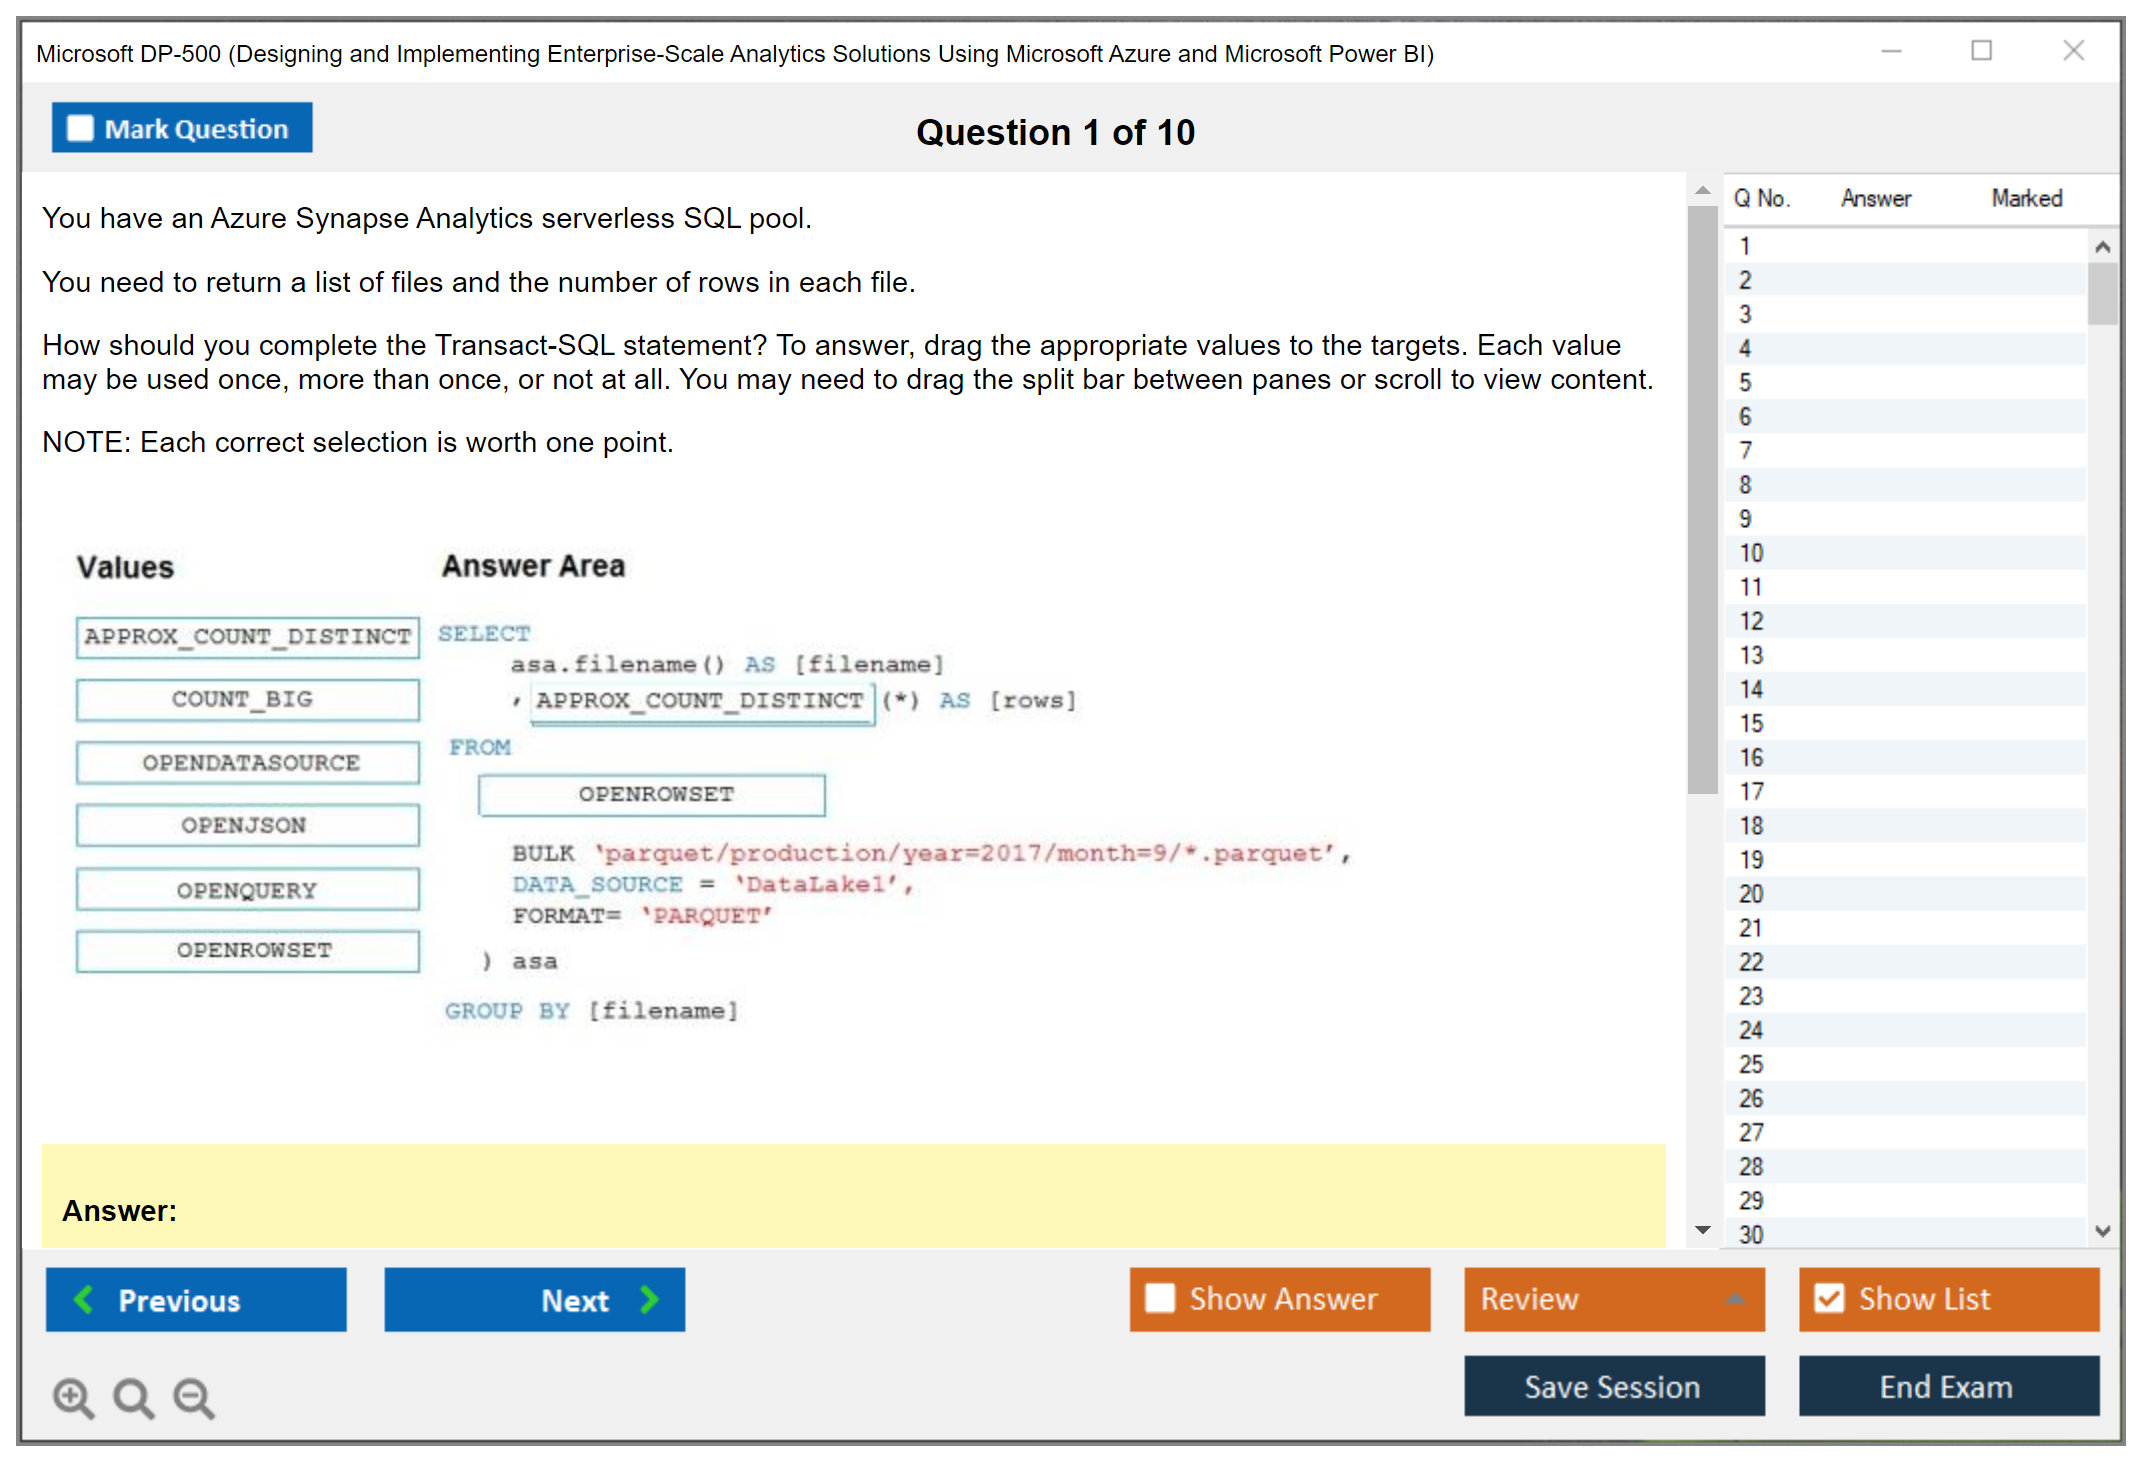Click the question pane vertical scrollbar thumb
The image size is (2150, 1470).
click(x=1703, y=500)
